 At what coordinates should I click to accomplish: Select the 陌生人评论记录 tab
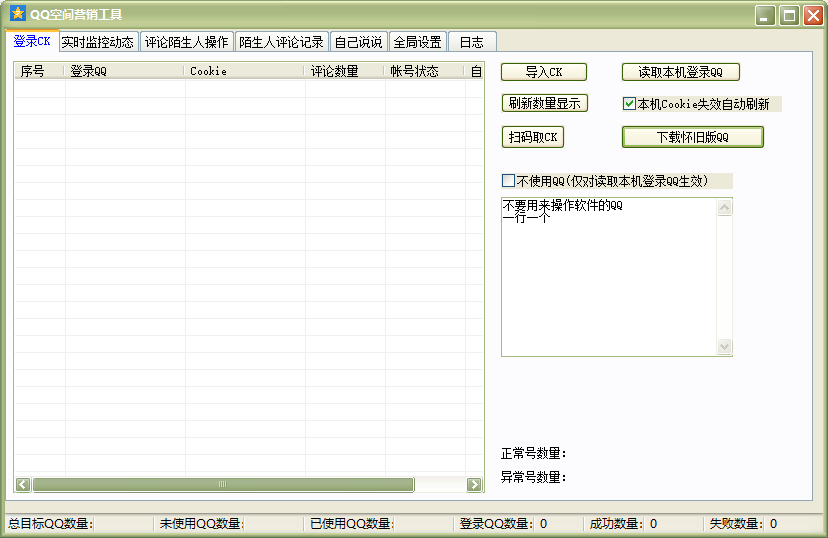281,43
